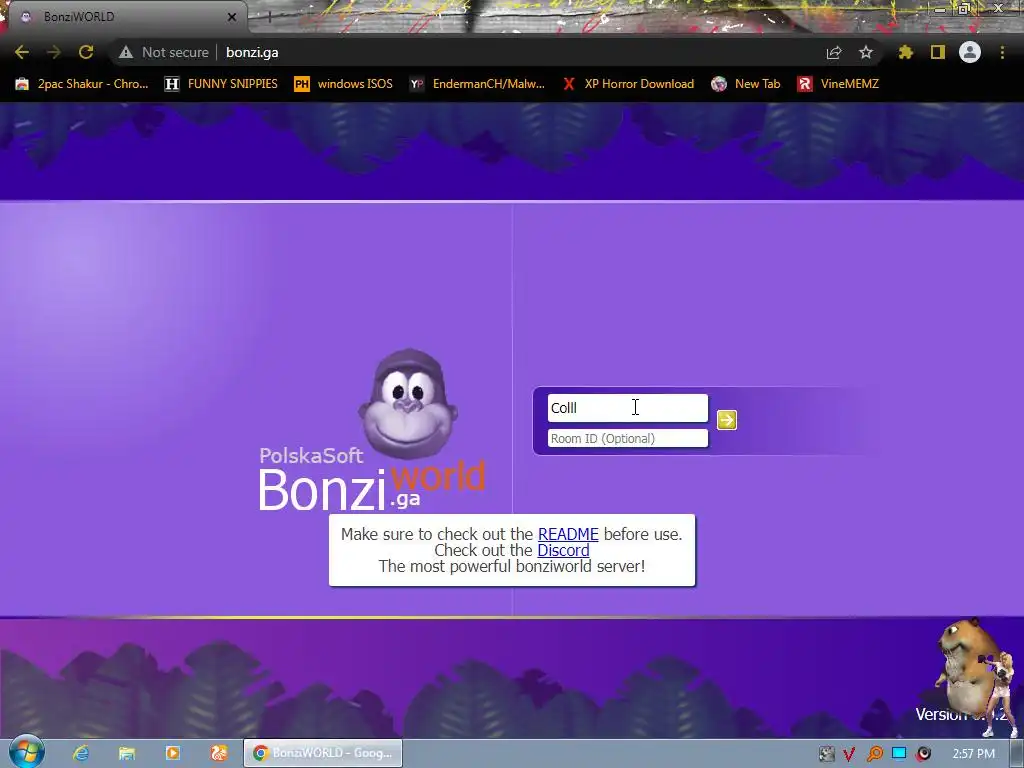This screenshot has height=768, width=1024.
Task: Open the FUNNY SNIPPIES bookmark
Action: 221,84
